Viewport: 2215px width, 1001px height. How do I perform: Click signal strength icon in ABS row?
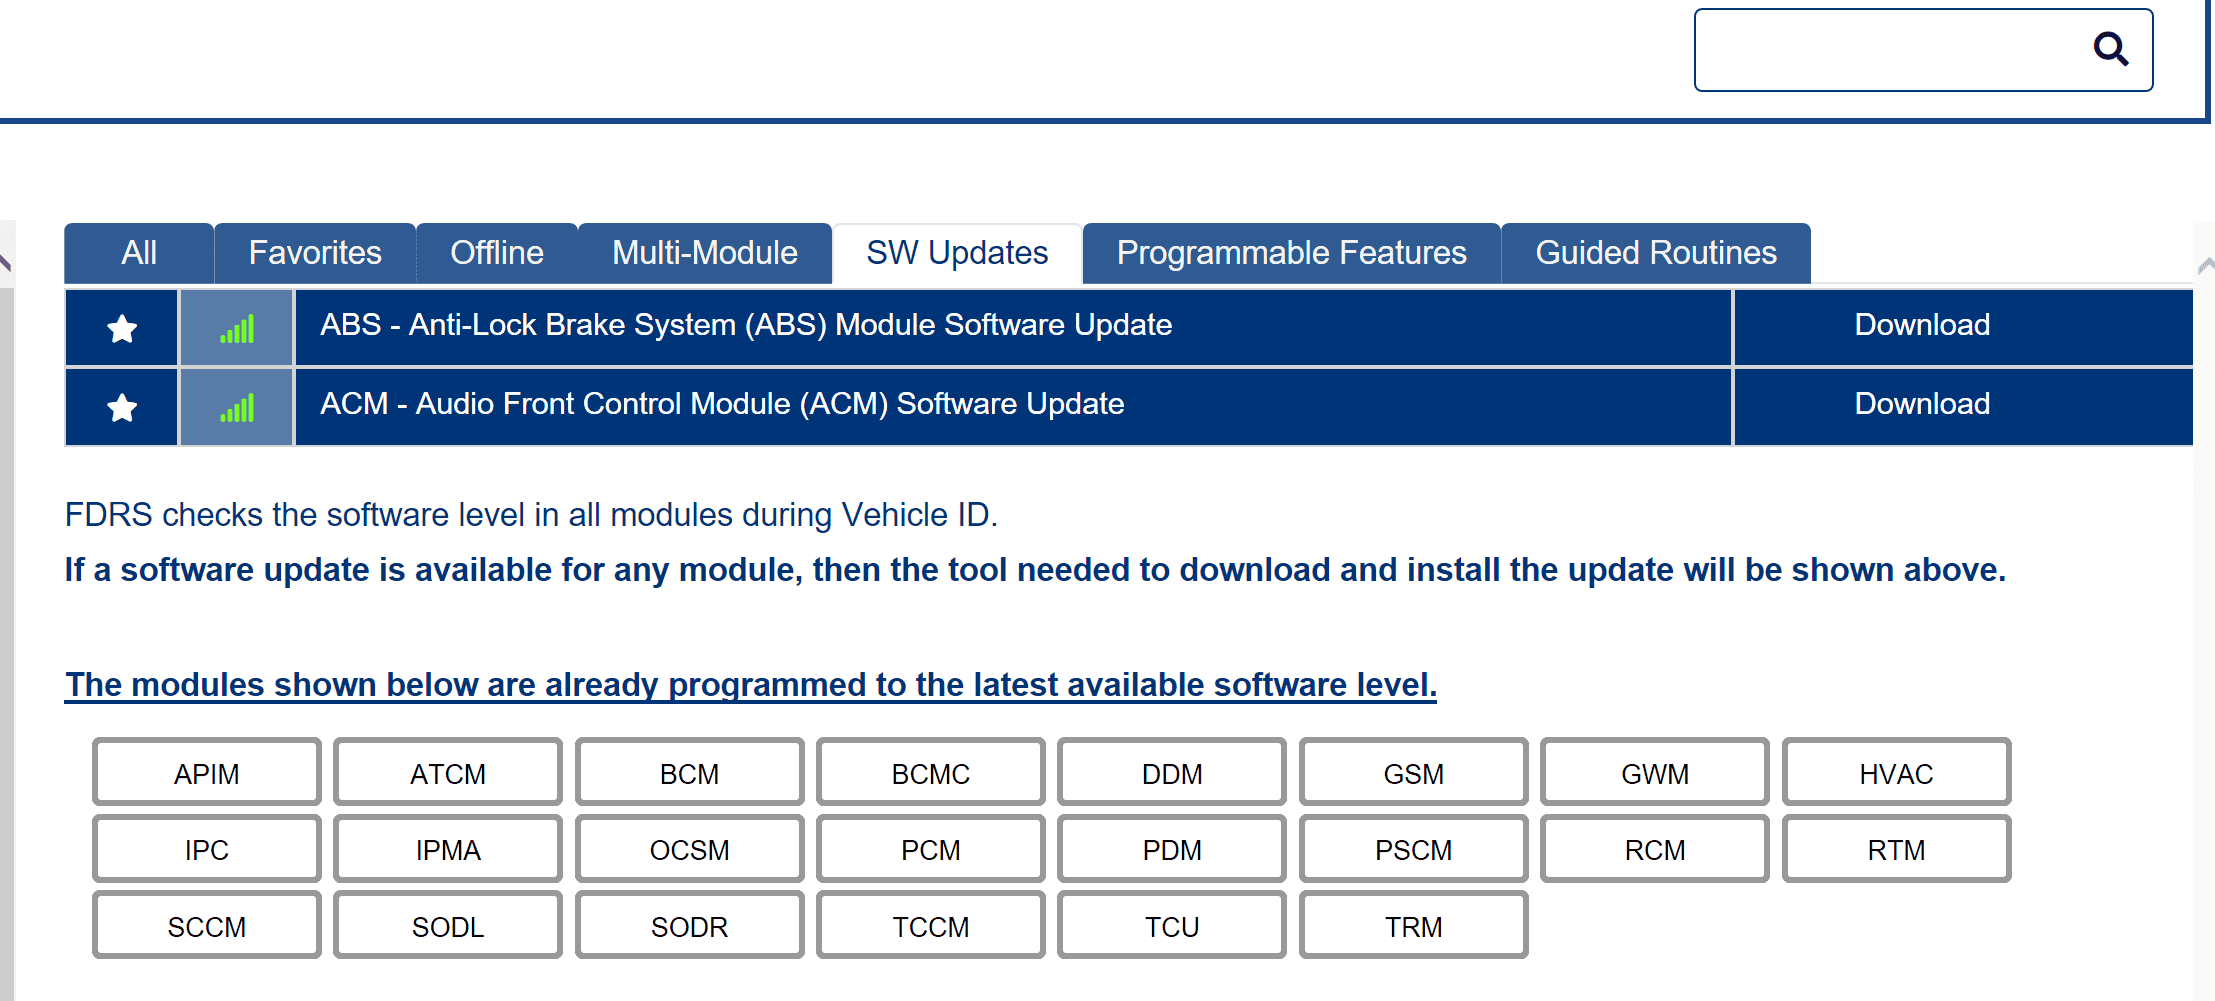(237, 328)
